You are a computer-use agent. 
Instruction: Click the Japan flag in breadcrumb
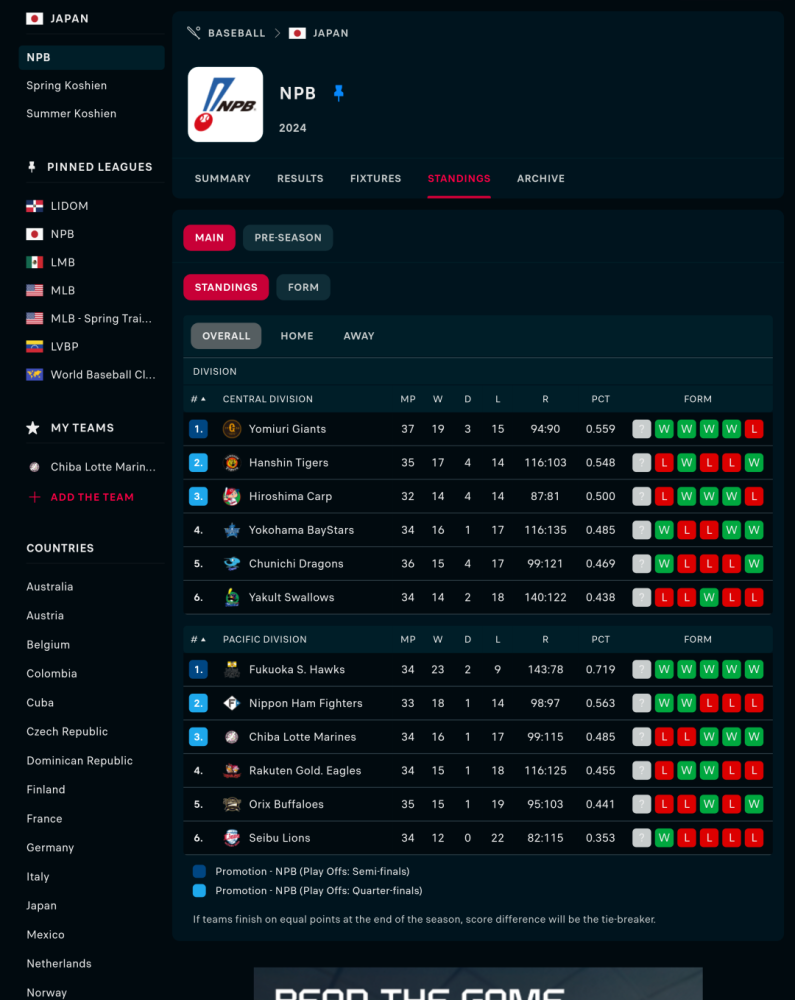(297, 33)
